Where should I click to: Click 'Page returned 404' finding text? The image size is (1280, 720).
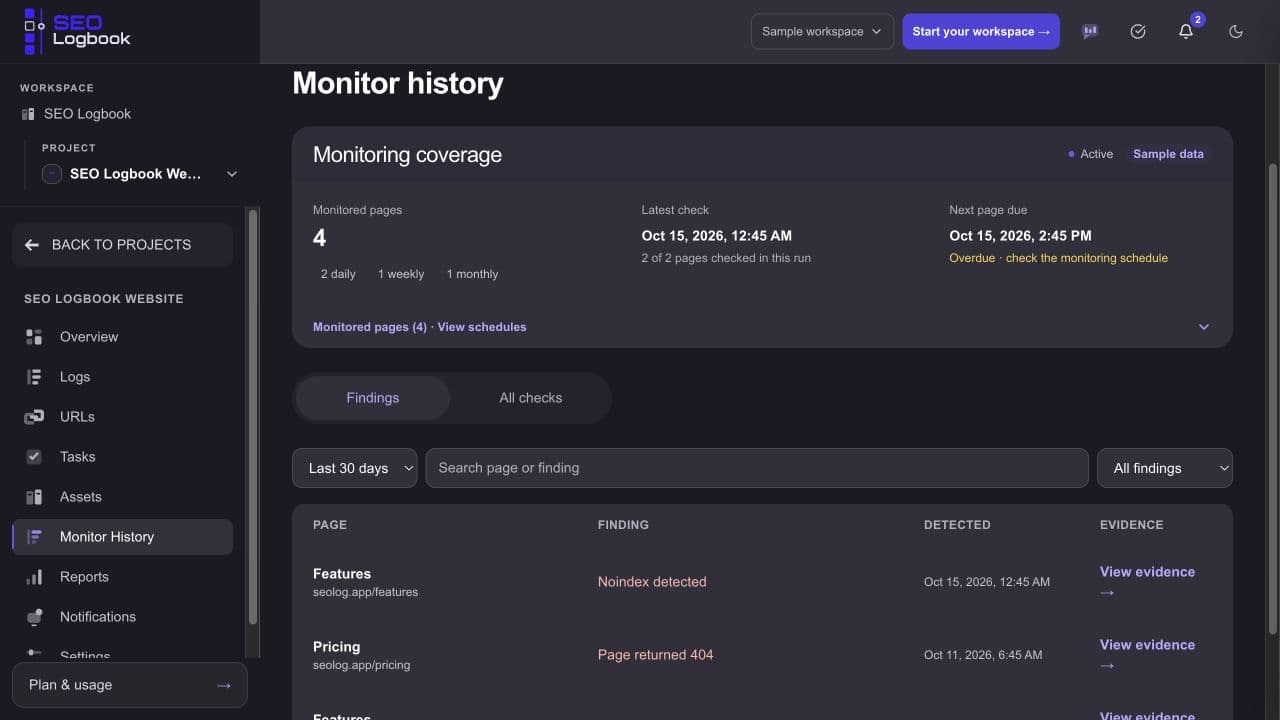point(656,655)
